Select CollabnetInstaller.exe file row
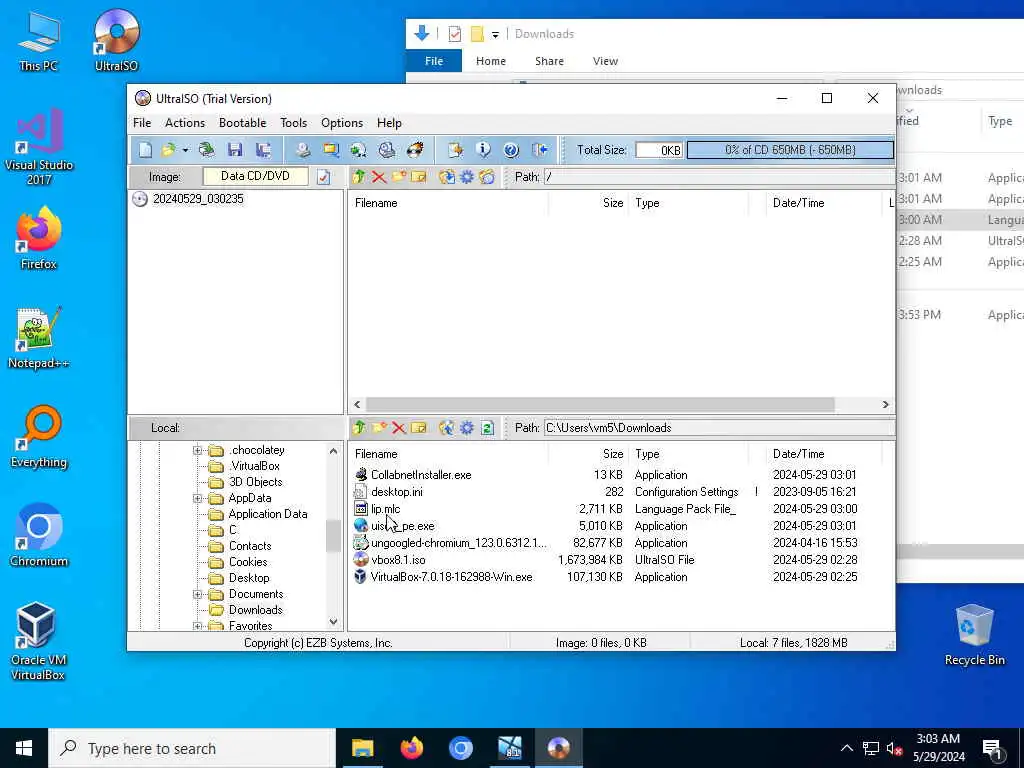 (421, 475)
